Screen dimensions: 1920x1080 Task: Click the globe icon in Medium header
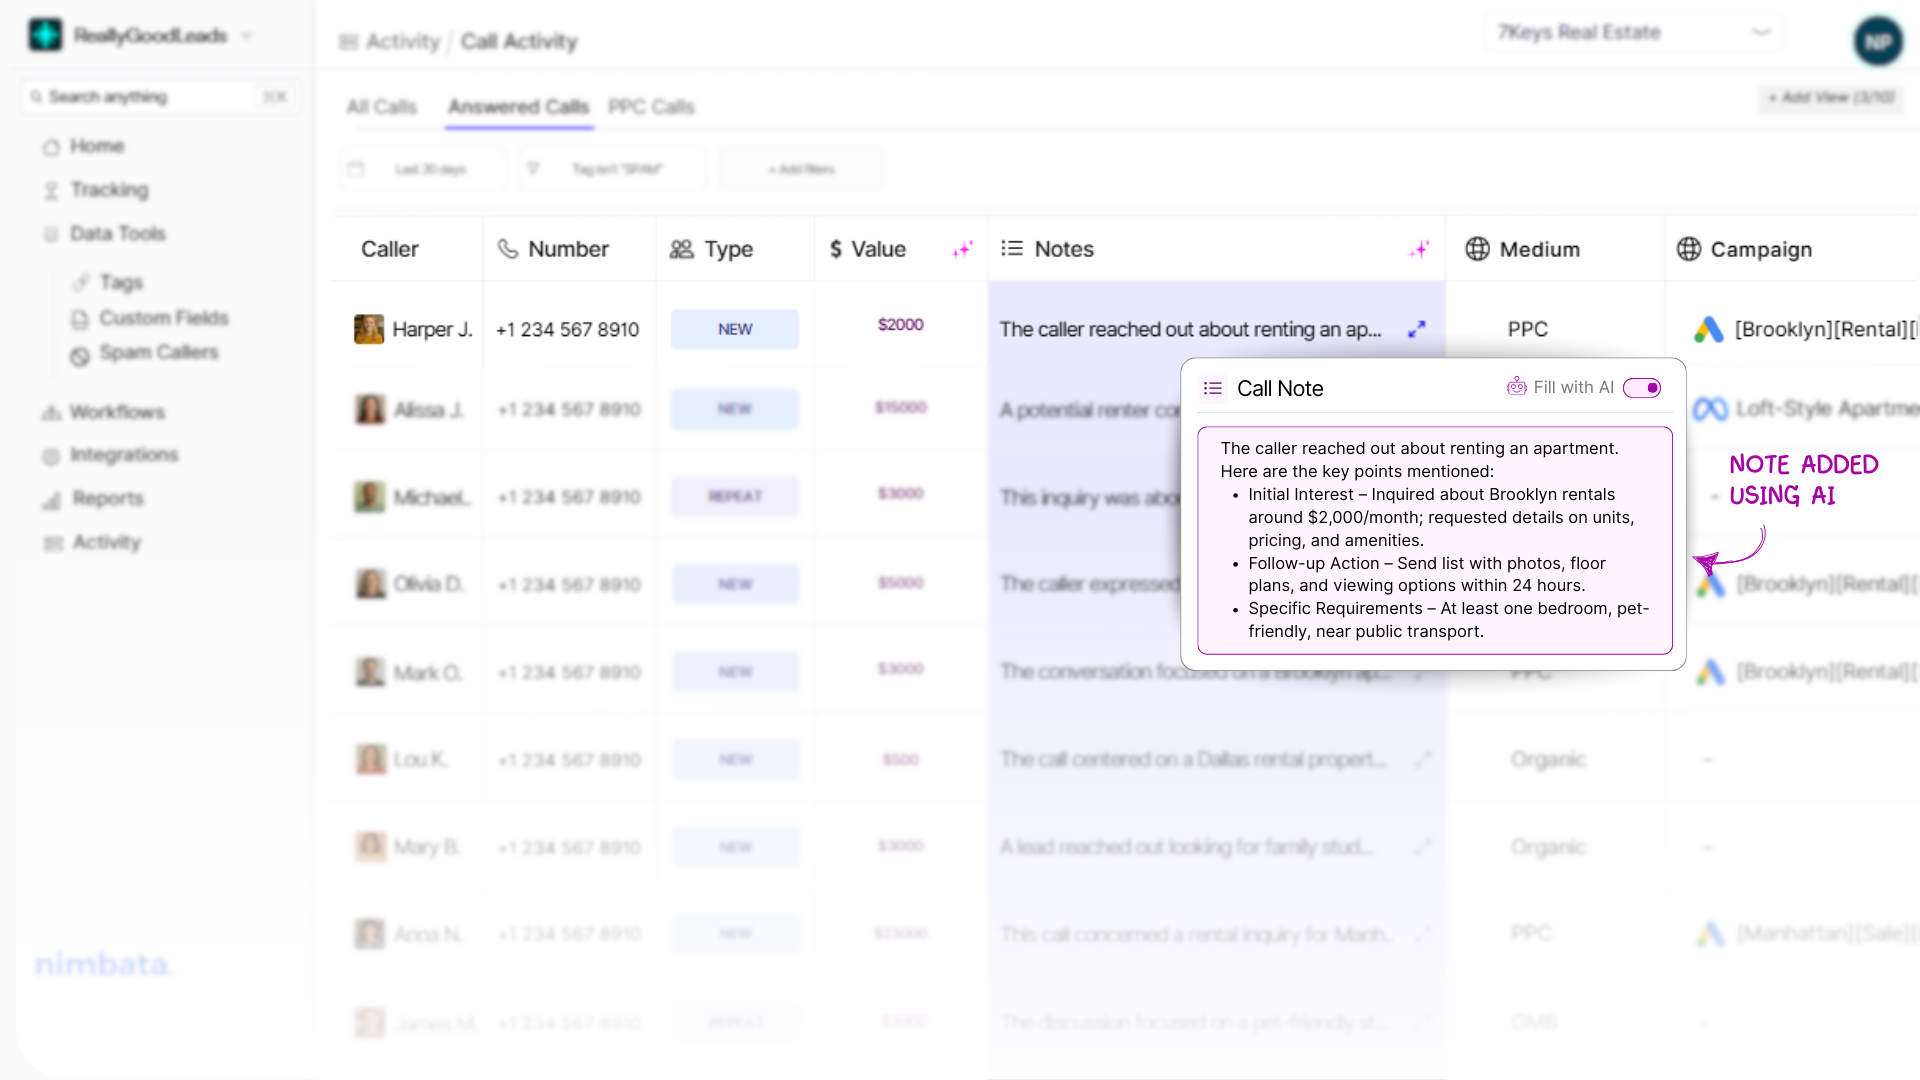pyautogui.click(x=1477, y=249)
